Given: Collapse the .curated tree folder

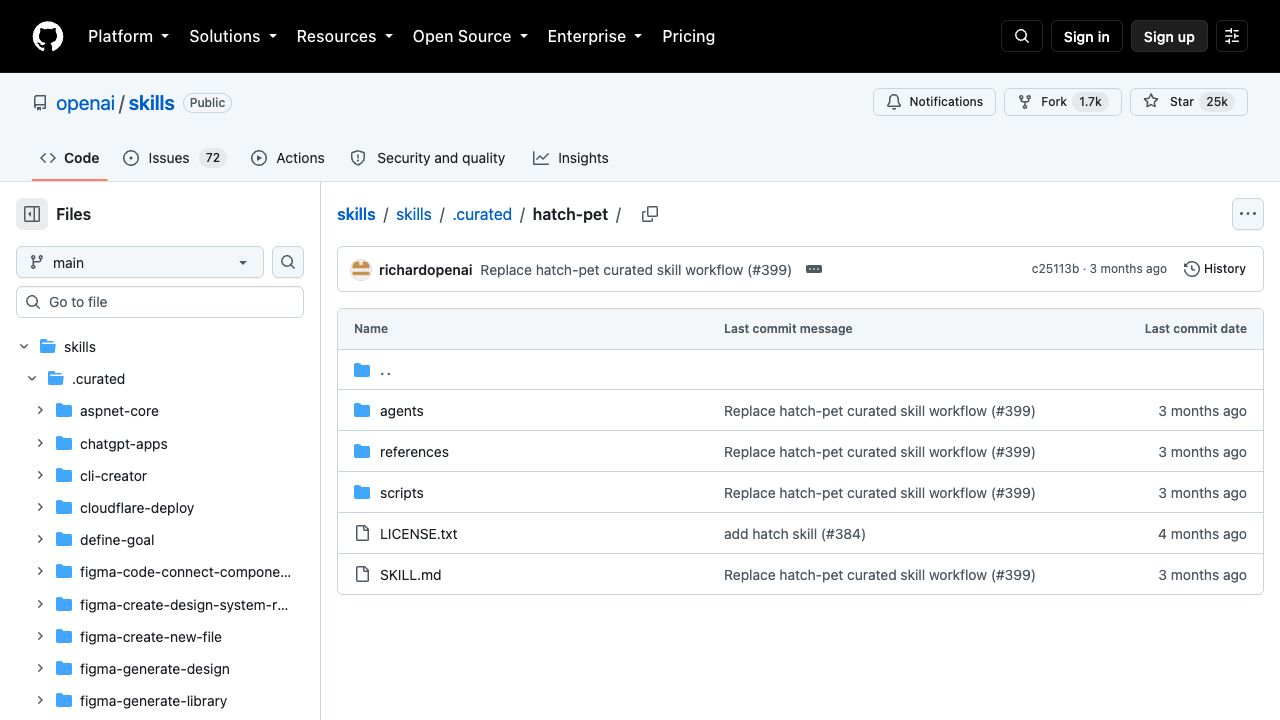Looking at the screenshot, I should [32, 379].
